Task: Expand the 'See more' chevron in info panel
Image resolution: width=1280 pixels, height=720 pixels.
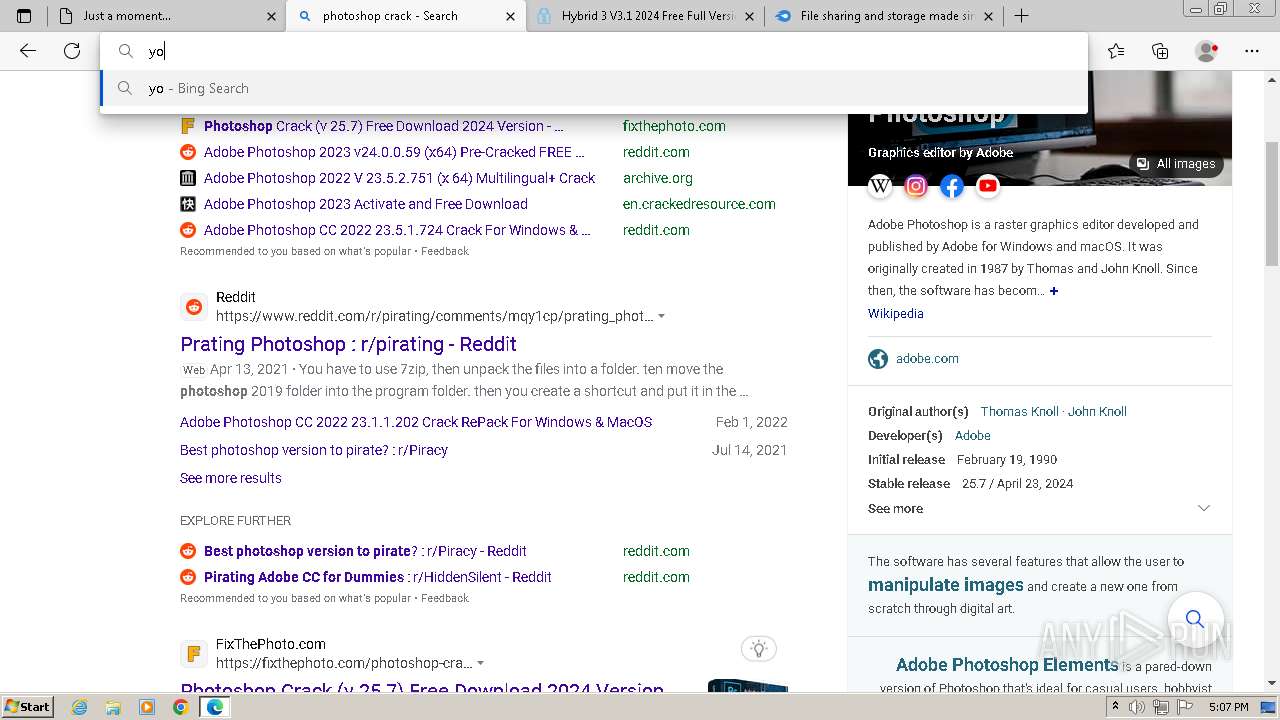Action: [1203, 508]
